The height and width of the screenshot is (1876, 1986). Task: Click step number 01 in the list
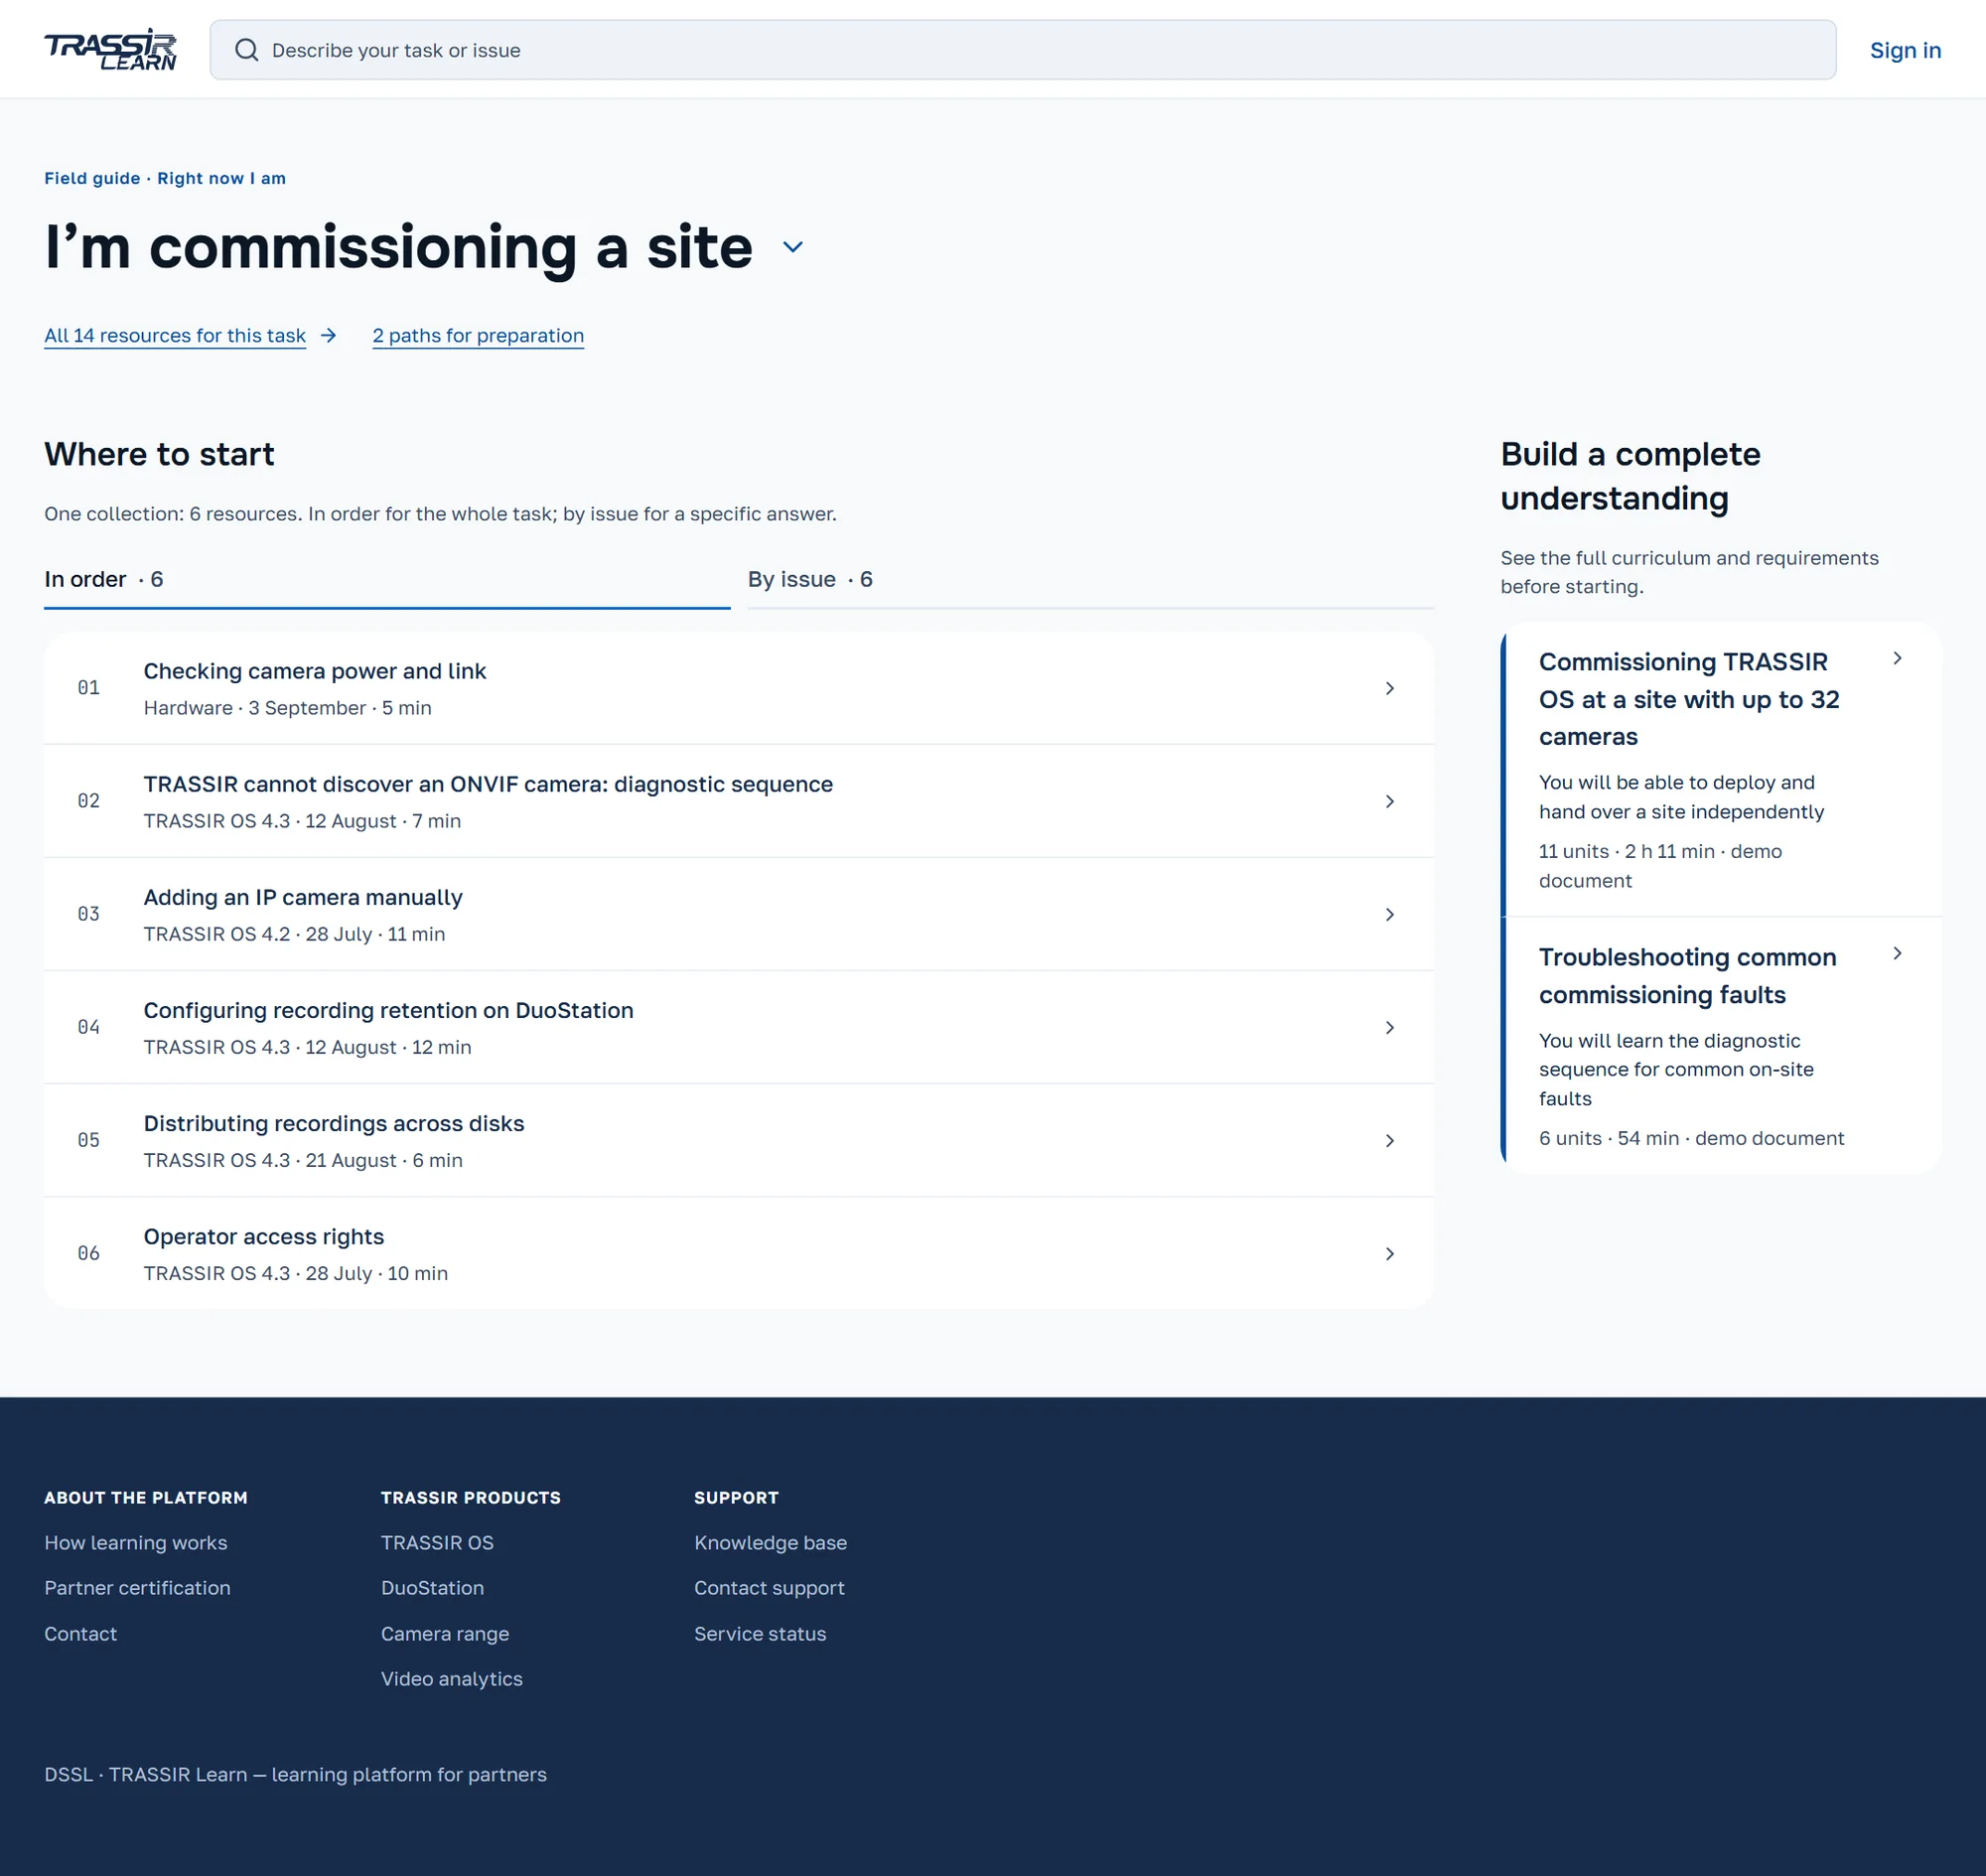click(89, 688)
